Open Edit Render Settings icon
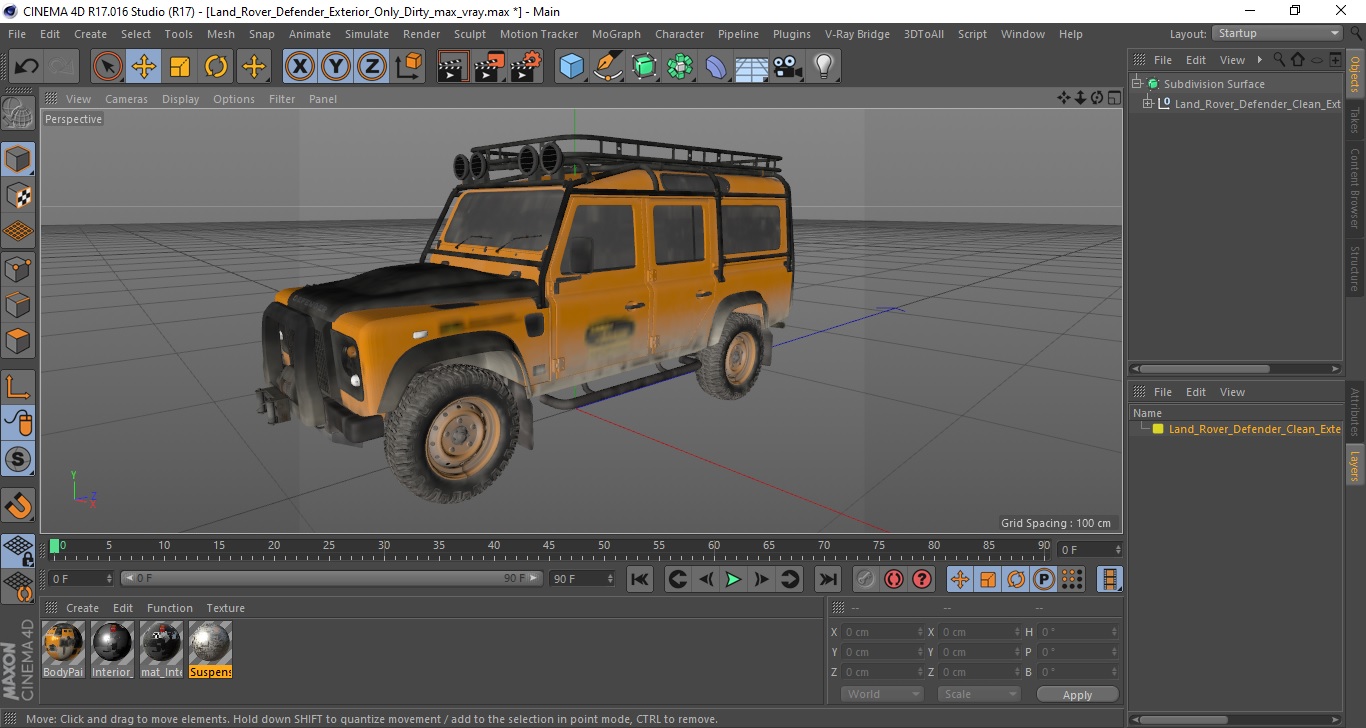The height and width of the screenshot is (728, 1366). (526, 67)
